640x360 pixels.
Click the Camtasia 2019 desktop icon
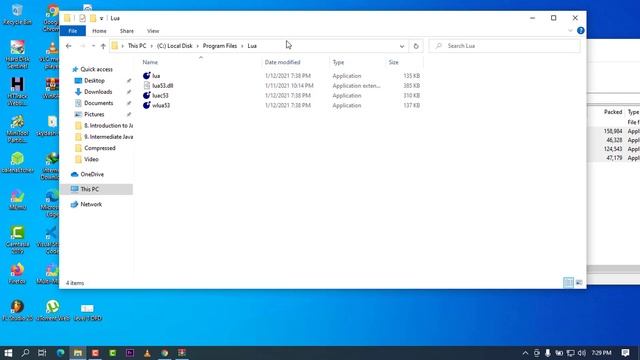[17, 240]
